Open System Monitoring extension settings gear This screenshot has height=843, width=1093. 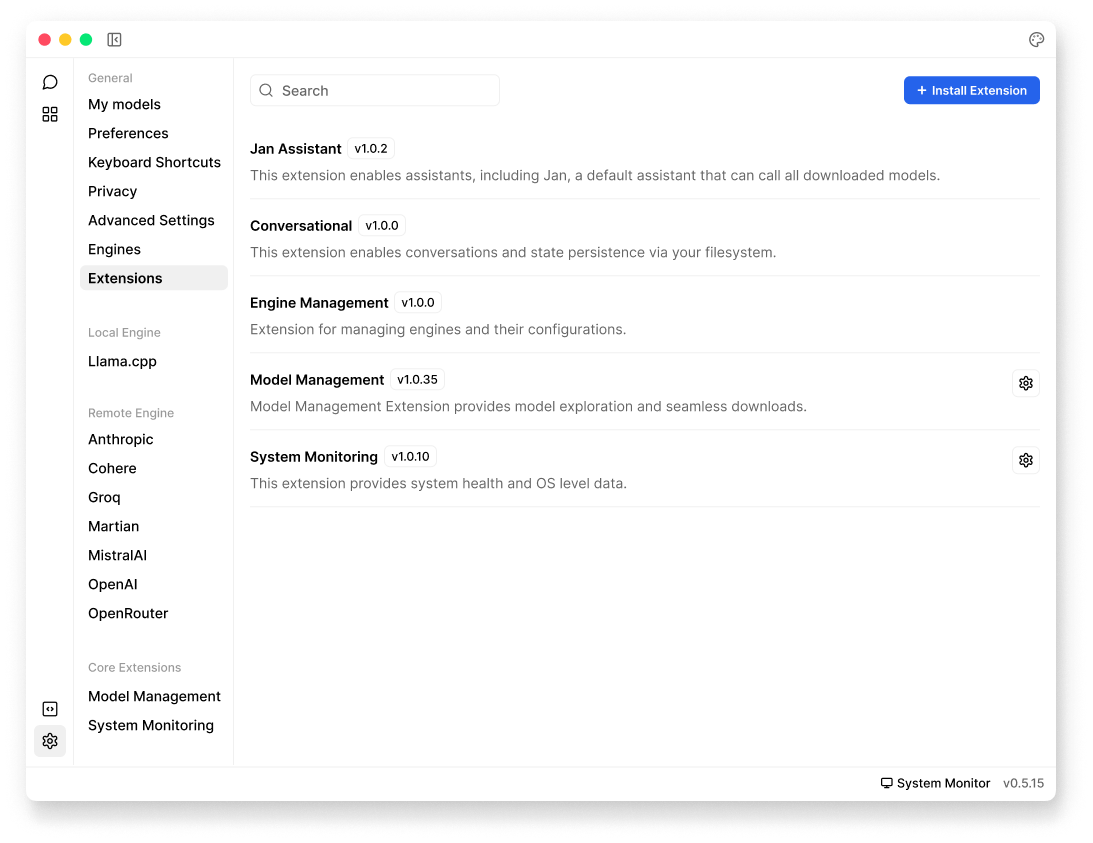point(1025,460)
